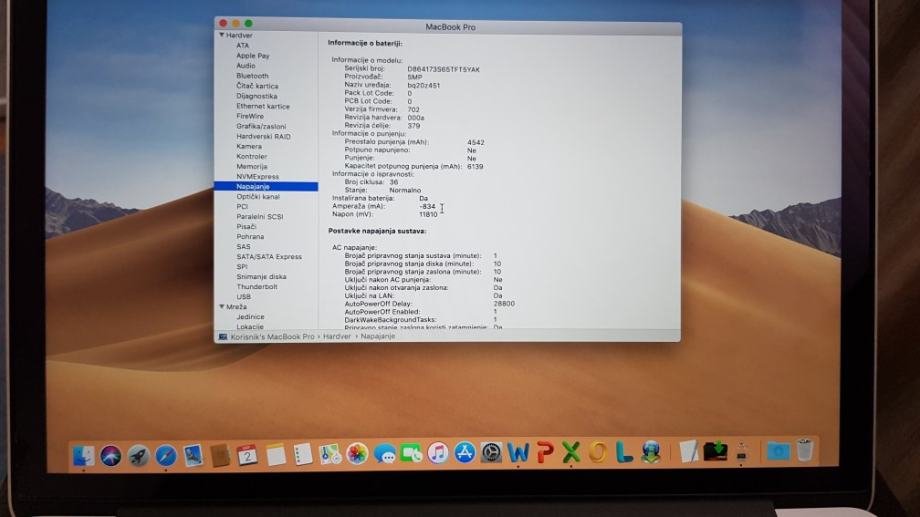
Task: Select Pohrana in sidebar
Action: point(250,236)
